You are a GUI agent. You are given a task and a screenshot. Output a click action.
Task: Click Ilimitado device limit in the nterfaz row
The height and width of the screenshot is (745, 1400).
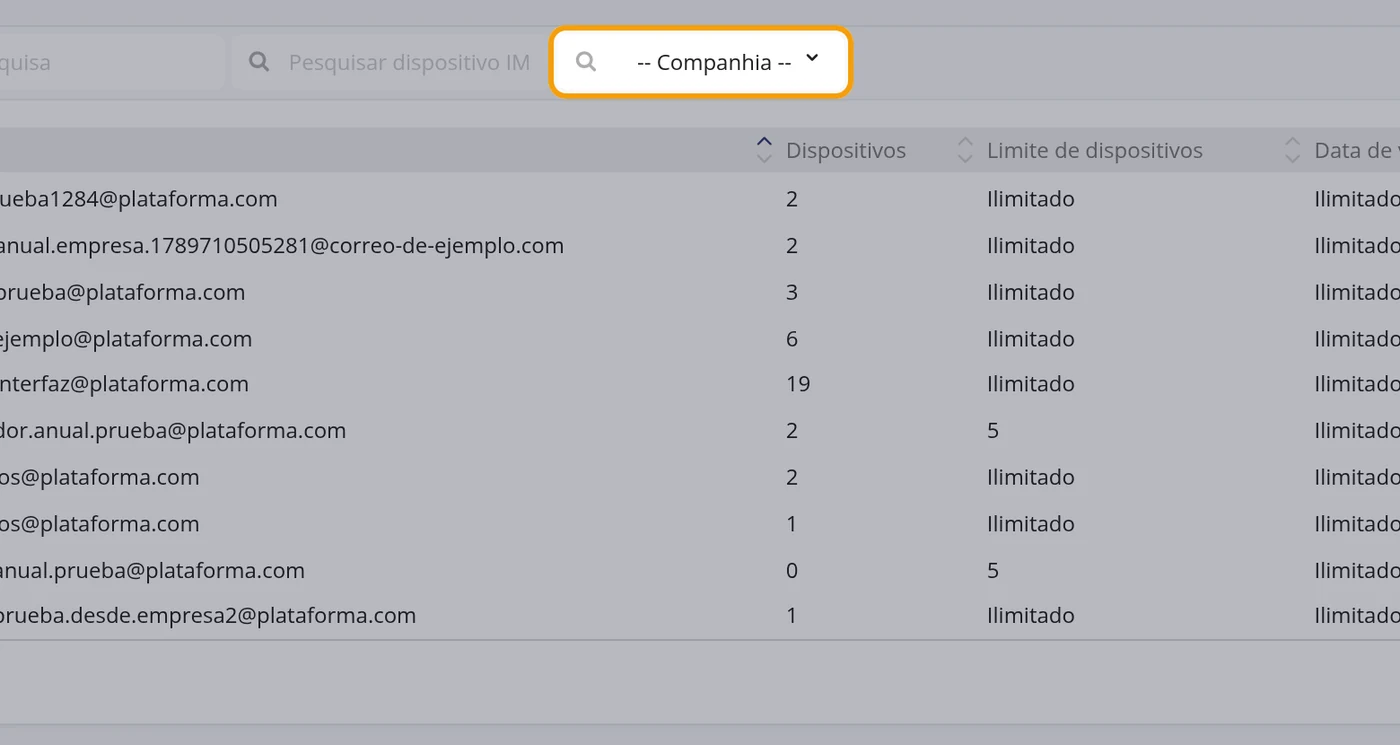(x=1031, y=384)
